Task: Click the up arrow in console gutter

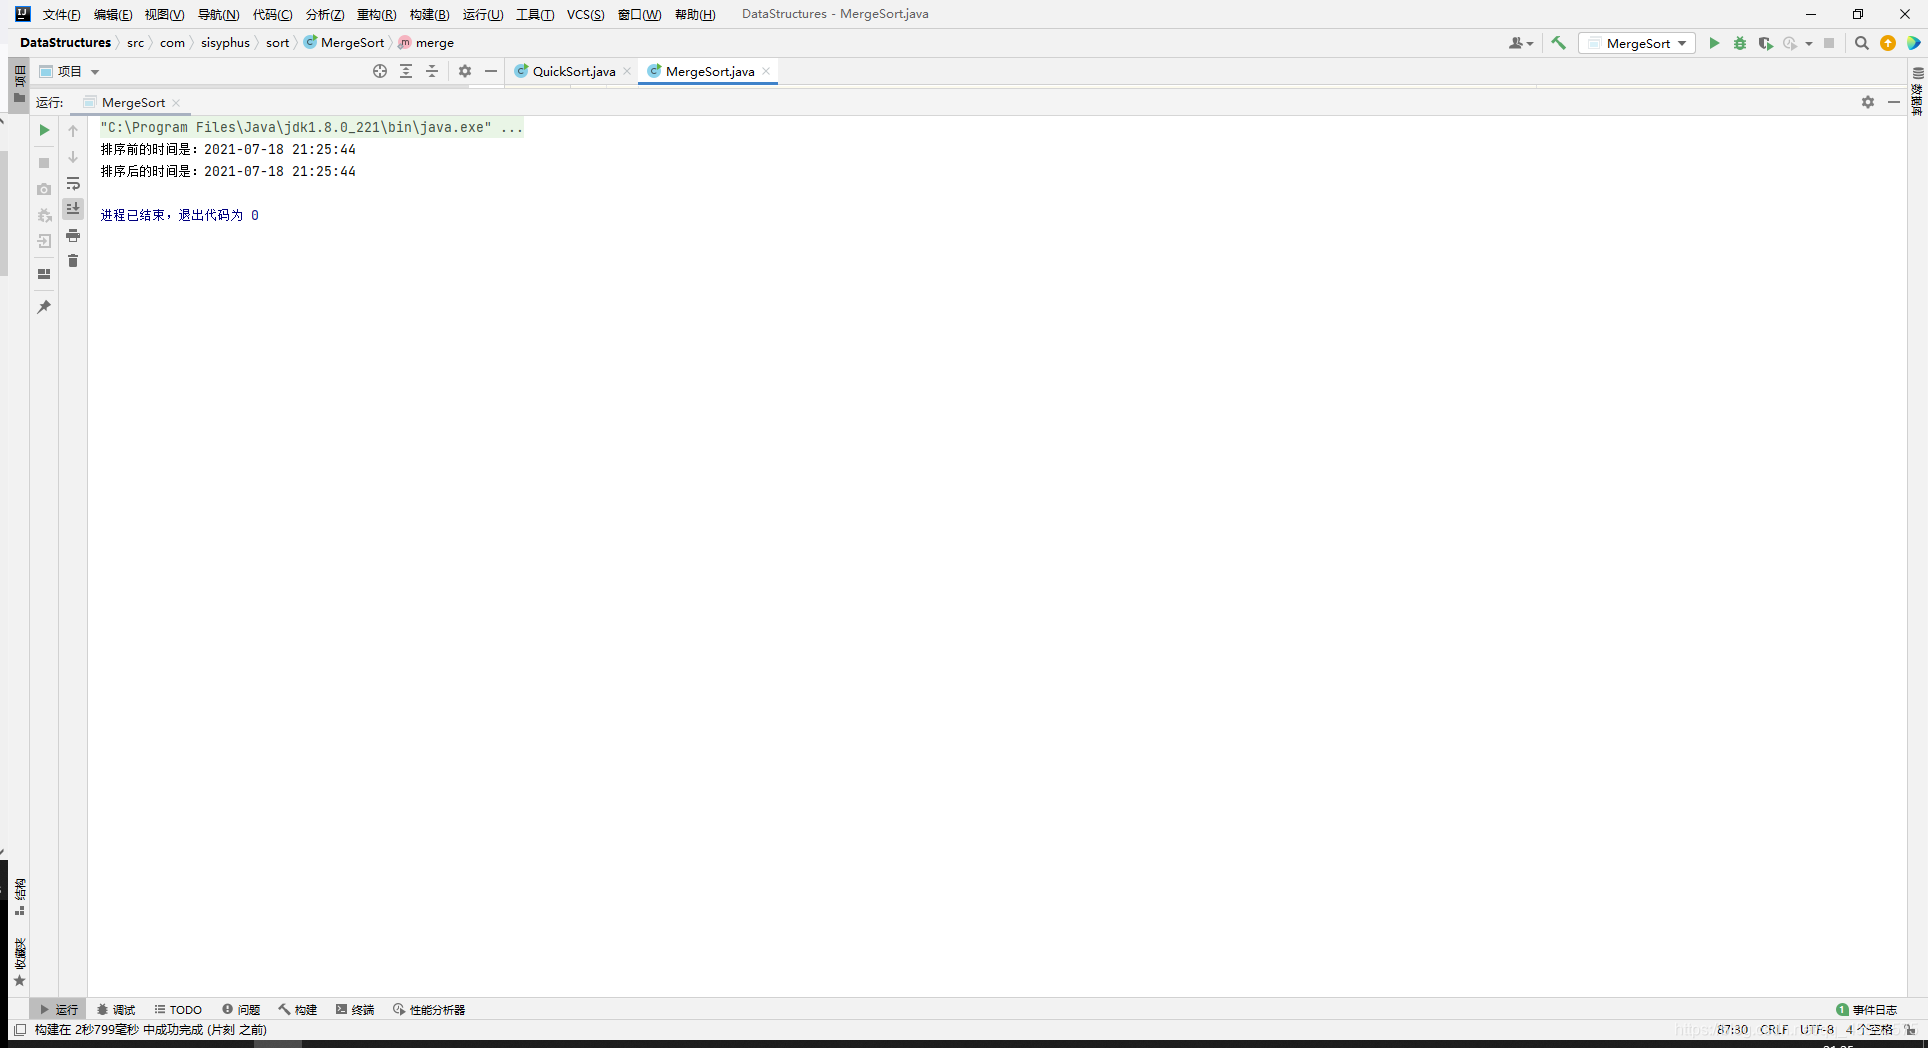Action: tap(73, 131)
